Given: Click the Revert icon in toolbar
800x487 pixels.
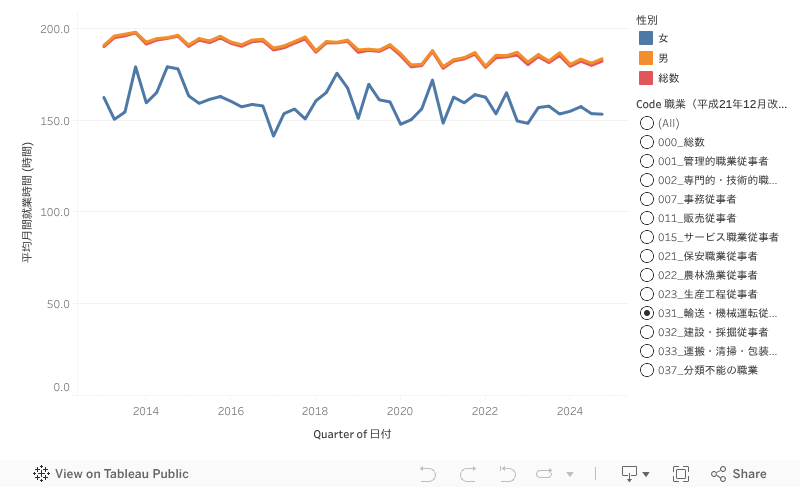Looking at the screenshot, I should point(507,474).
